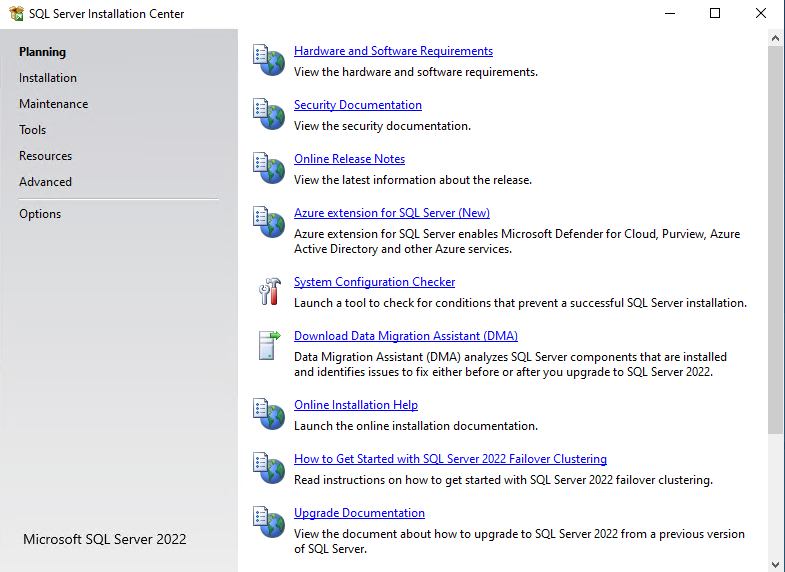Click the scrollbar up arrow
This screenshot has width=785, height=572.
[x=775, y=38]
